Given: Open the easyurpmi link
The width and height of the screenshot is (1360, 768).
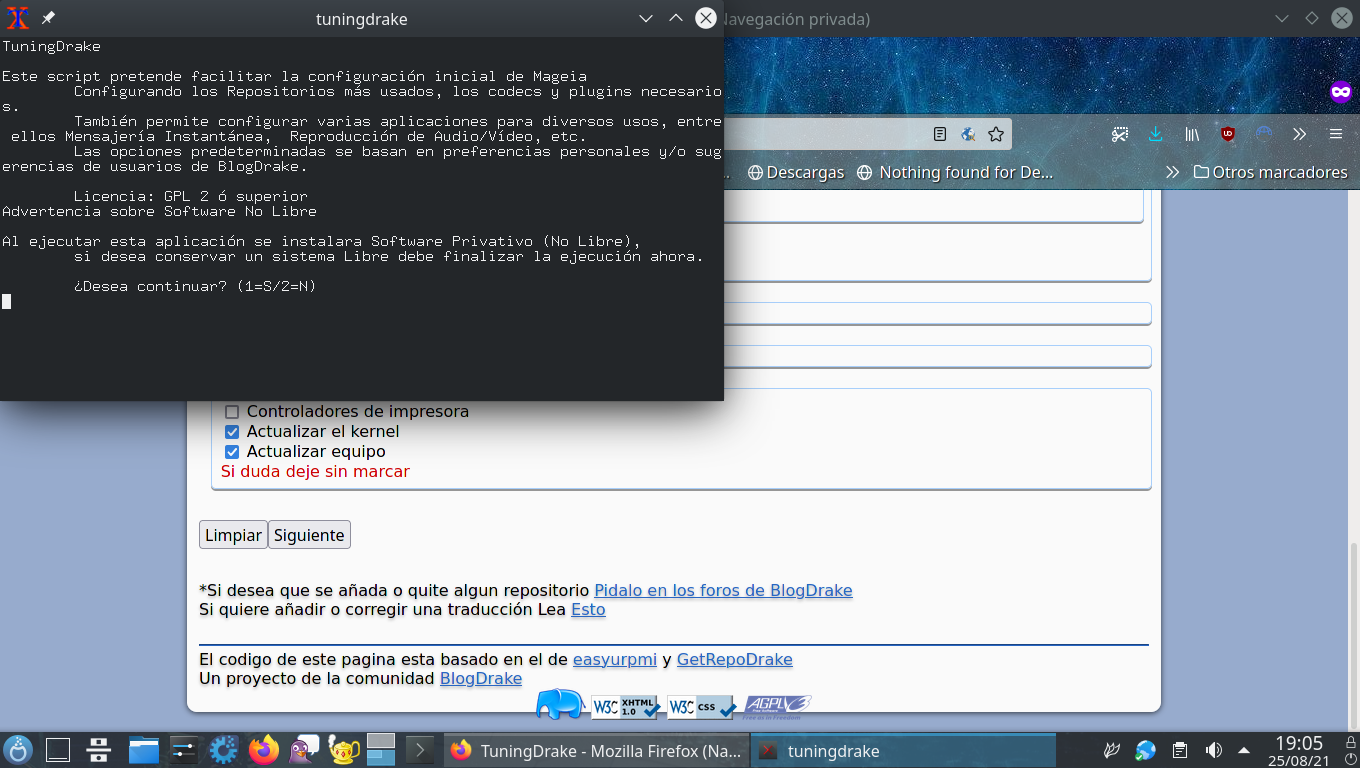Looking at the screenshot, I should (615, 659).
